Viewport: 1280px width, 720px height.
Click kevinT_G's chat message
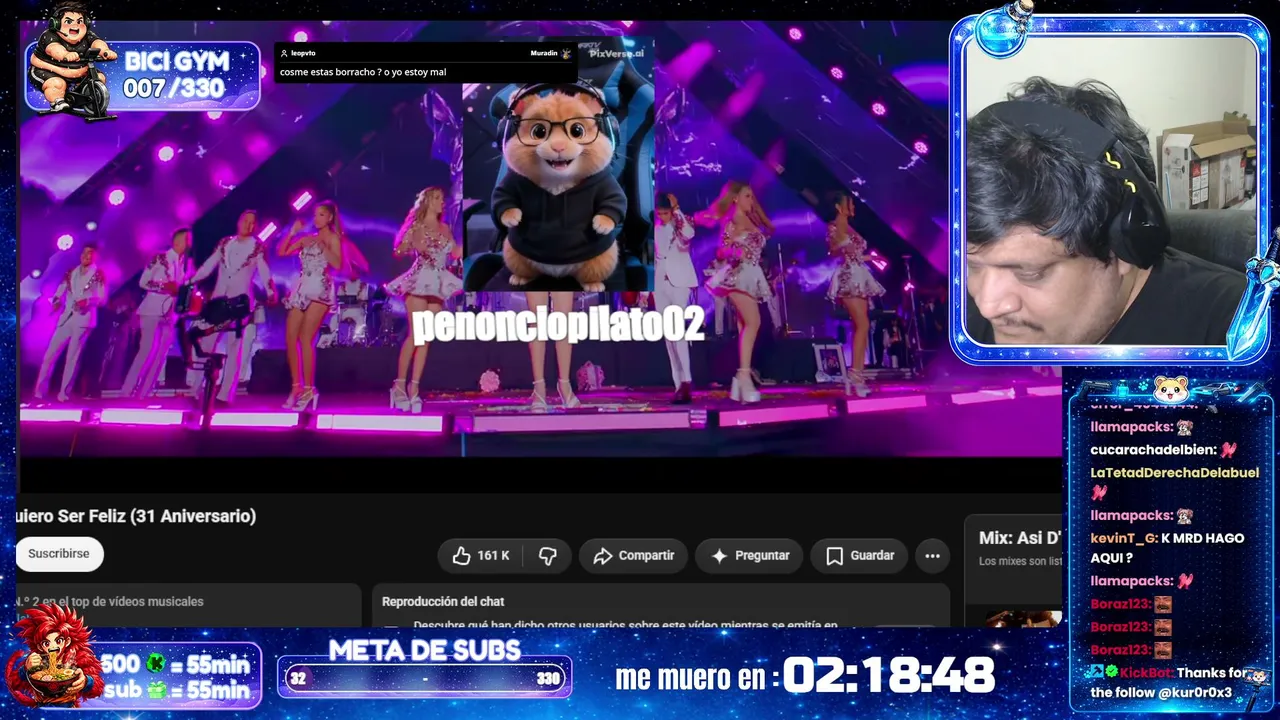coord(1167,548)
